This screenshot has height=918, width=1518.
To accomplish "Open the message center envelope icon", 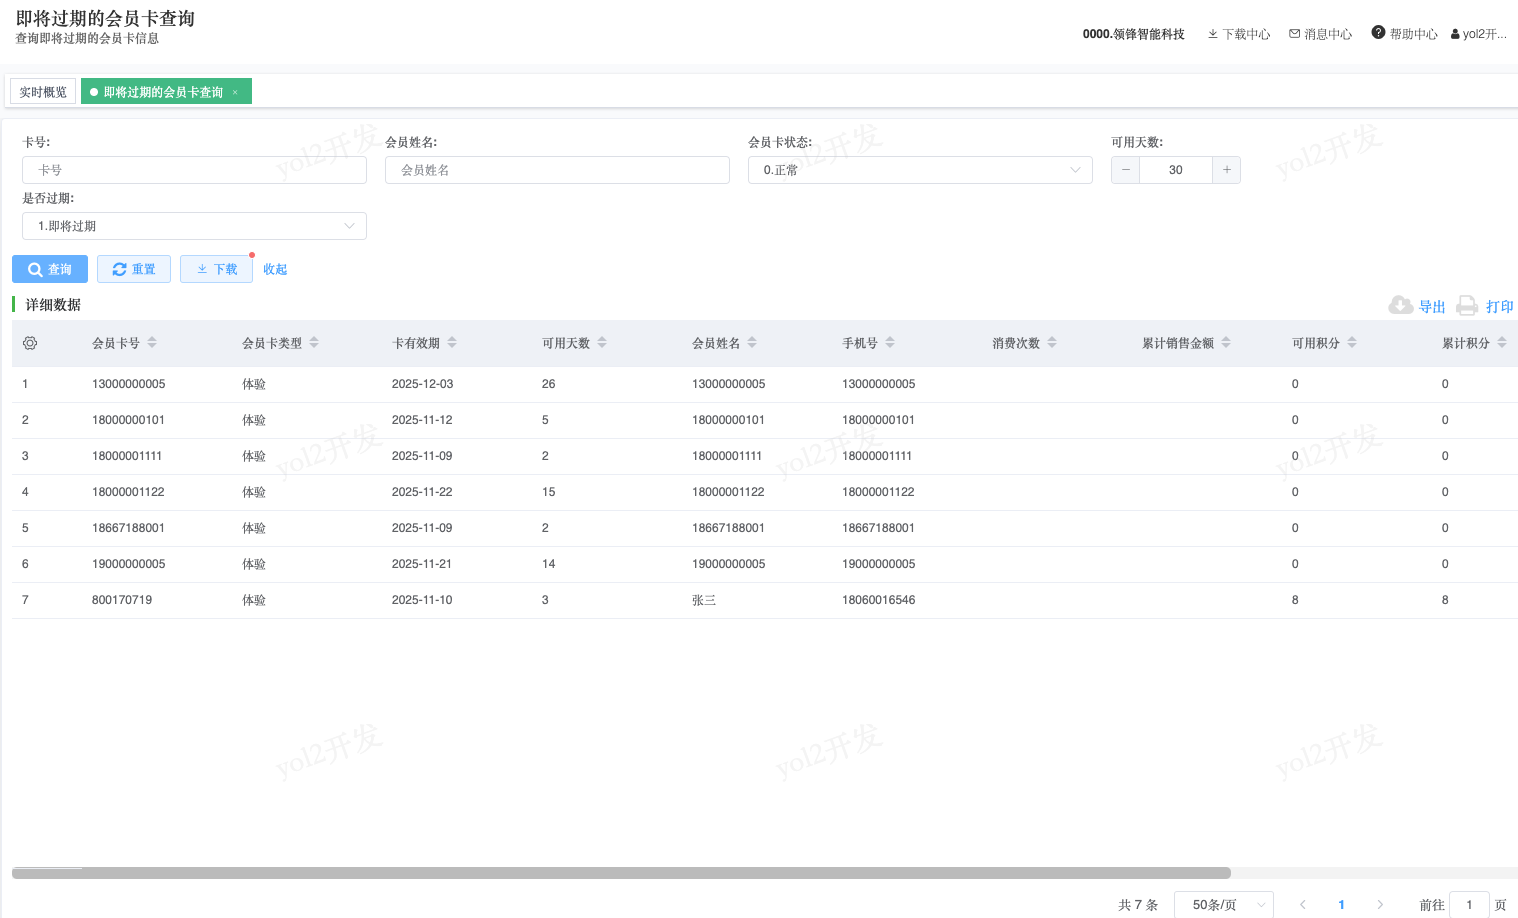I will tap(1295, 34).
